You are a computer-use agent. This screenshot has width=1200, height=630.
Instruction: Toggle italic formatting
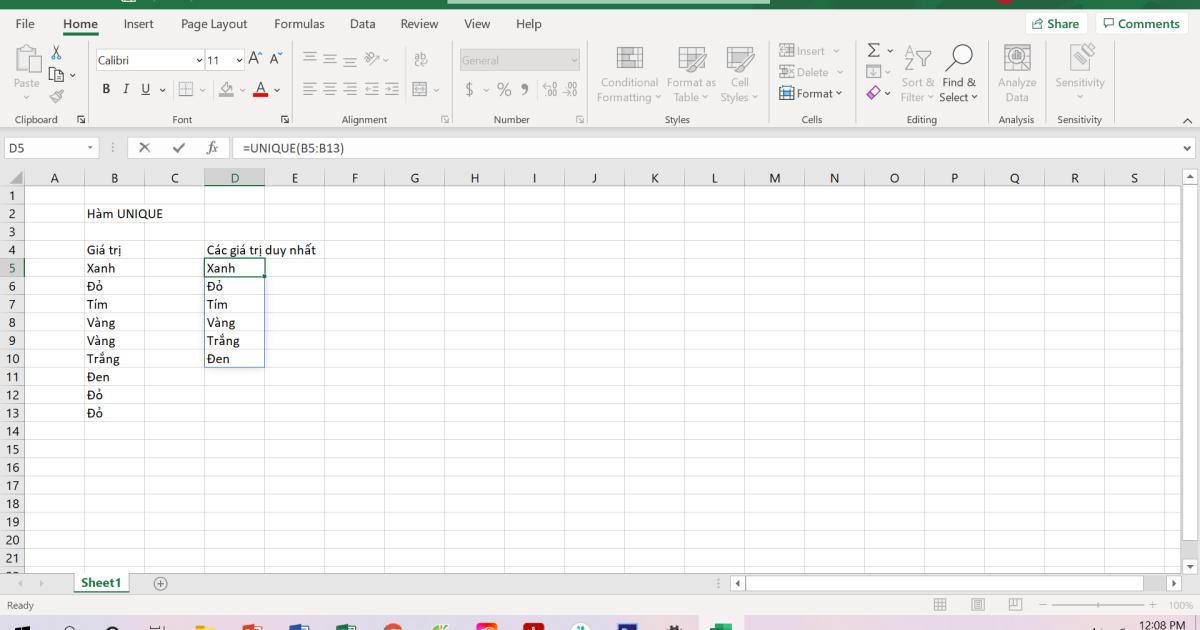tap(126, 89)
